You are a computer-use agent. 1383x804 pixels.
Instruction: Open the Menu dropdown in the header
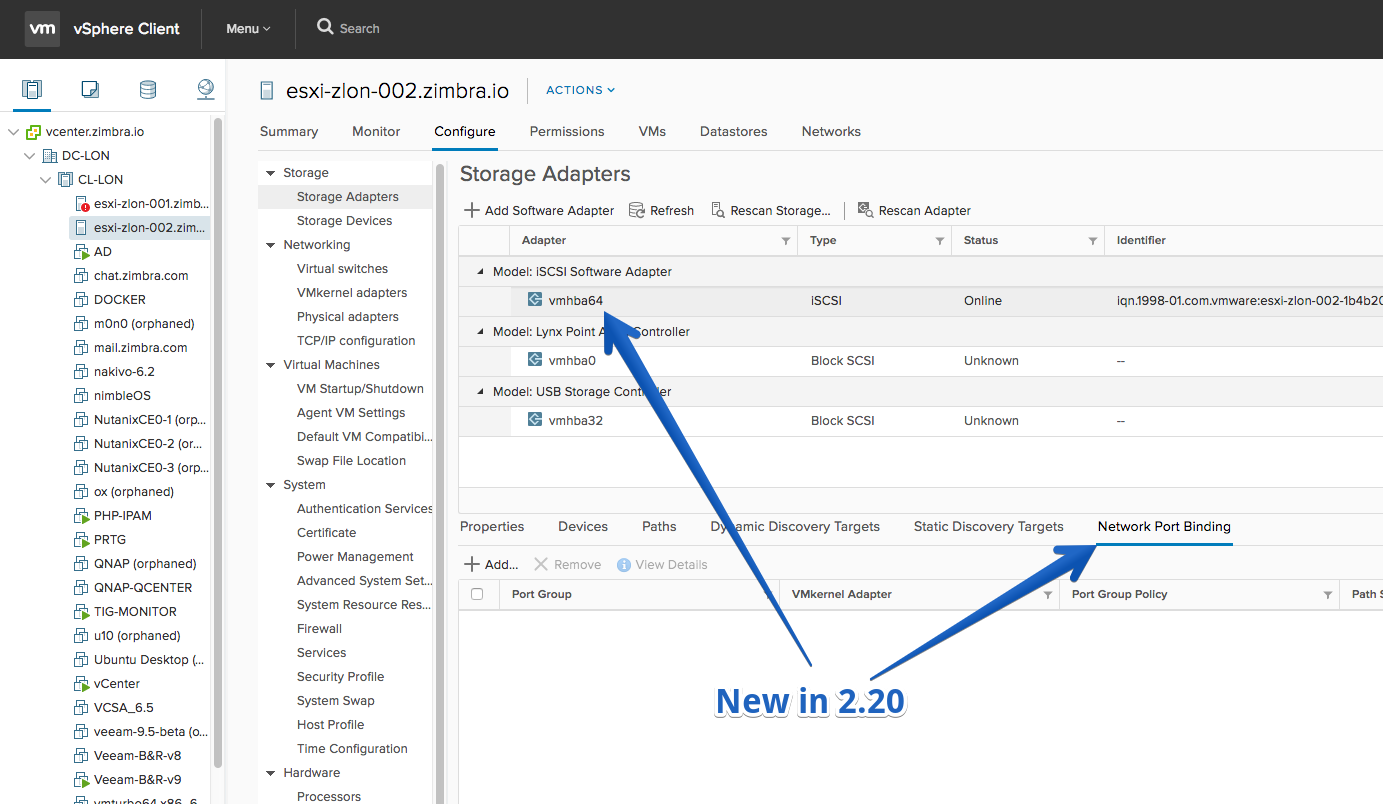pyautogui.click(x=248, y=29)
